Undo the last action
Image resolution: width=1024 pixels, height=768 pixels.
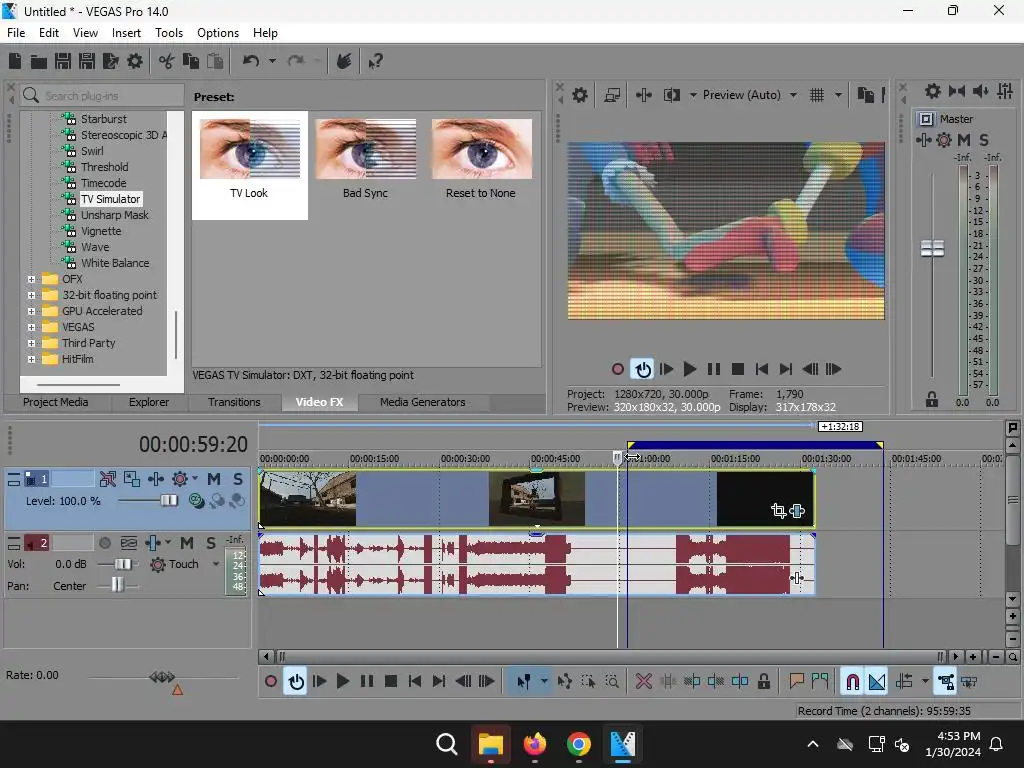[251, 61]
